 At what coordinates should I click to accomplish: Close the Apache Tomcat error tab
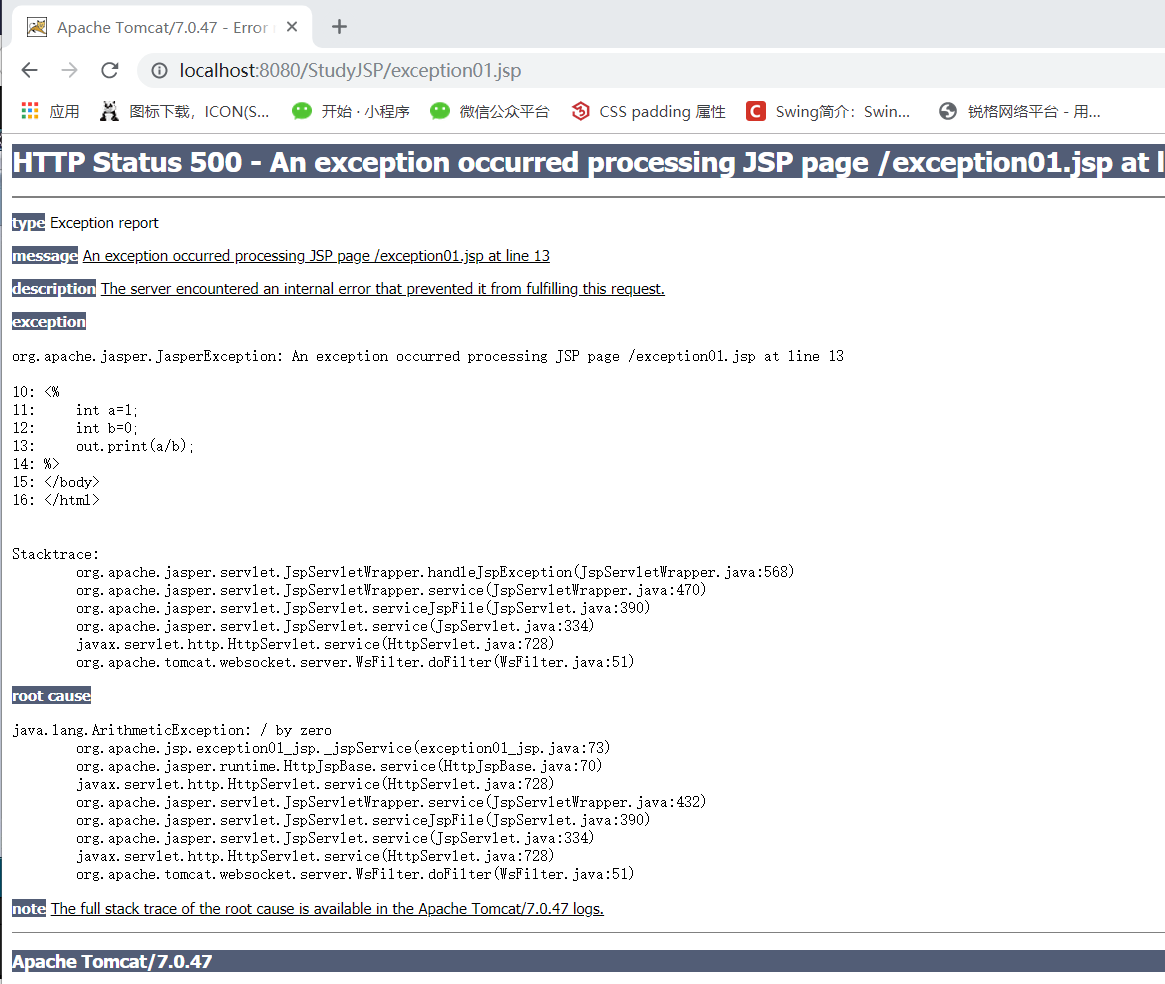[292, 27]
